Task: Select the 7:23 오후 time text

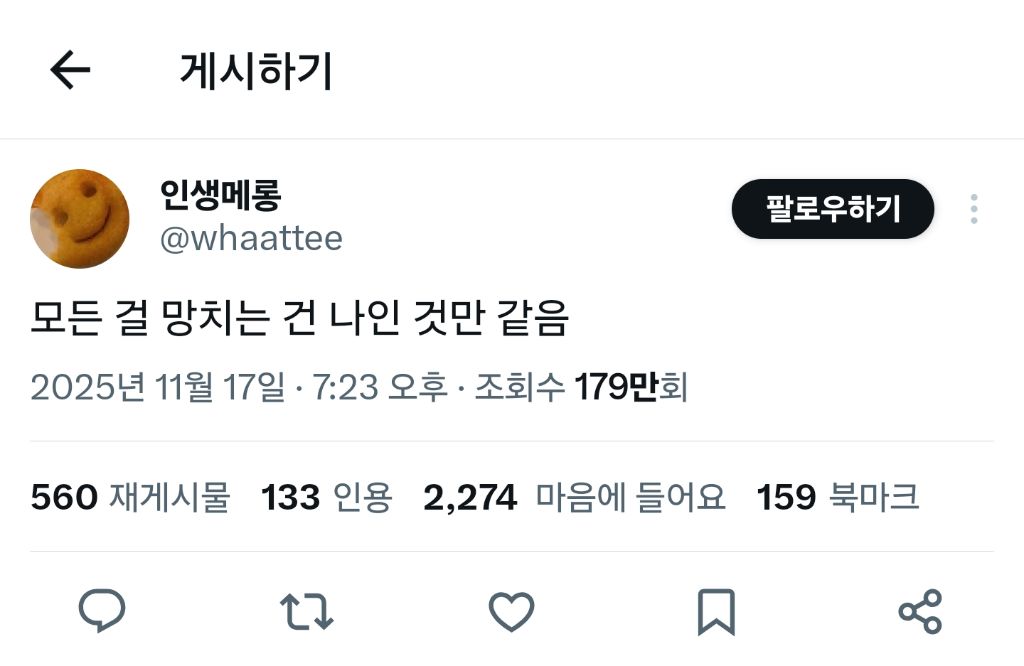Action: pyautogui.click(x=380, y=387)
